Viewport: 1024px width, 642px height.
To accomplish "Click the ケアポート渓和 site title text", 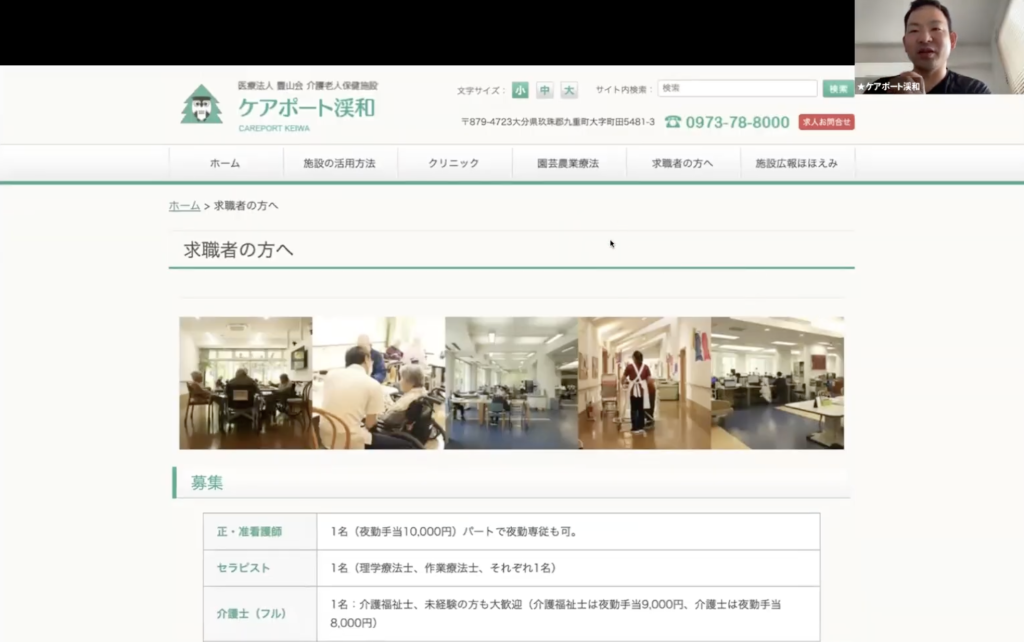I will point(306,107).
